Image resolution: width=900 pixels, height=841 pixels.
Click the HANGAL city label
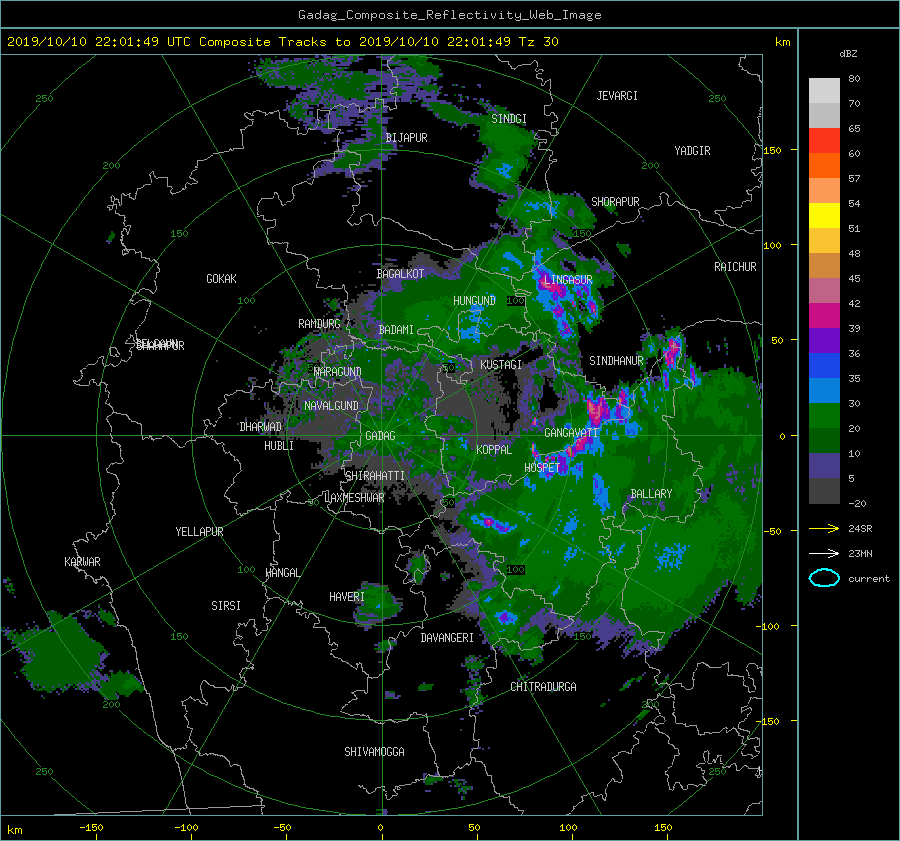(x=282, y=573)
